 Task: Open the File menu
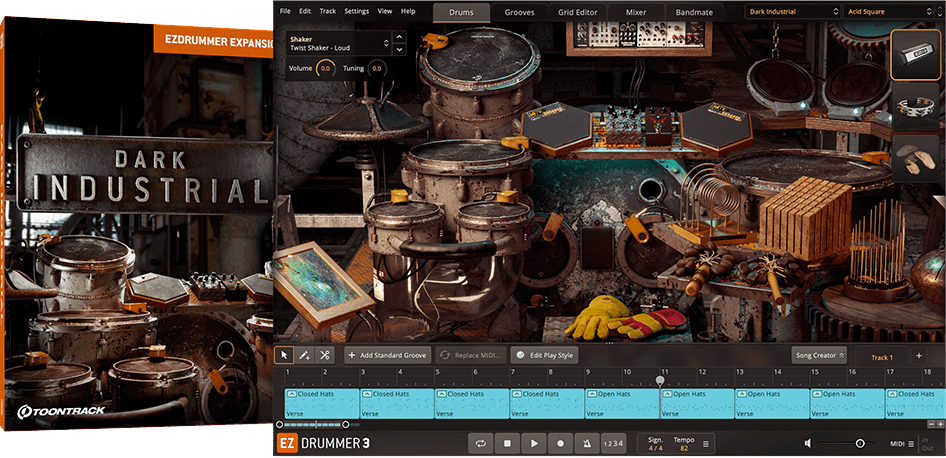285,11
